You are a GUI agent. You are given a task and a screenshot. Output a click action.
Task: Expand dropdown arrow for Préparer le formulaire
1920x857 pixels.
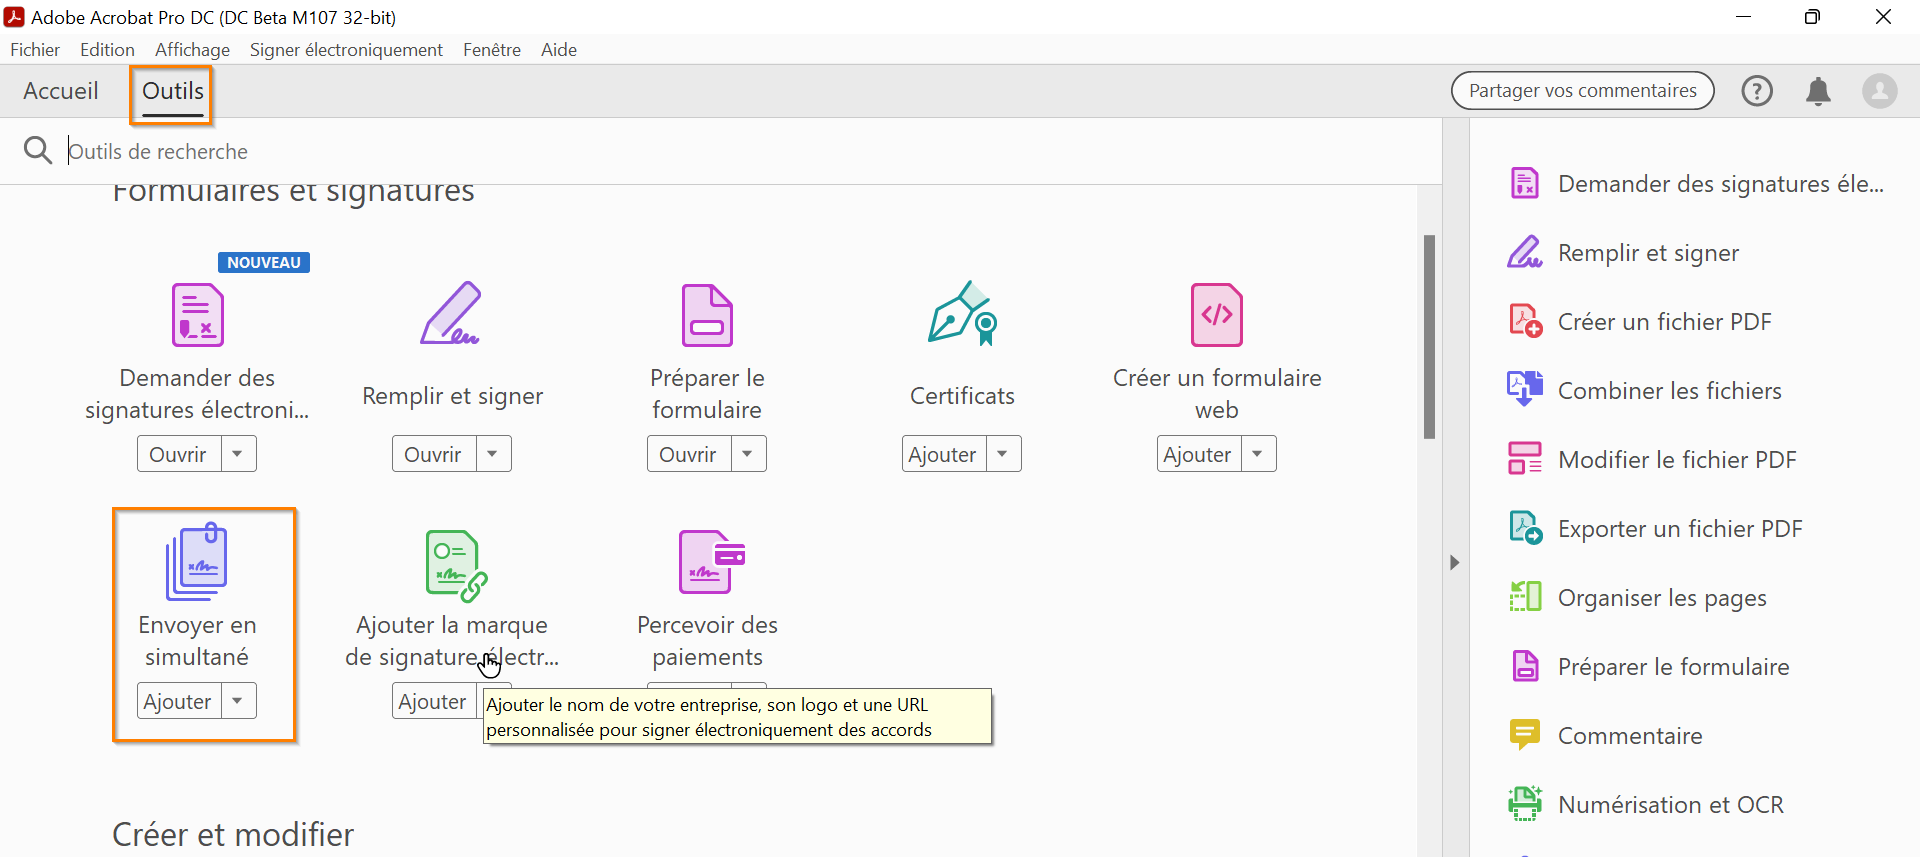(748, 454)
